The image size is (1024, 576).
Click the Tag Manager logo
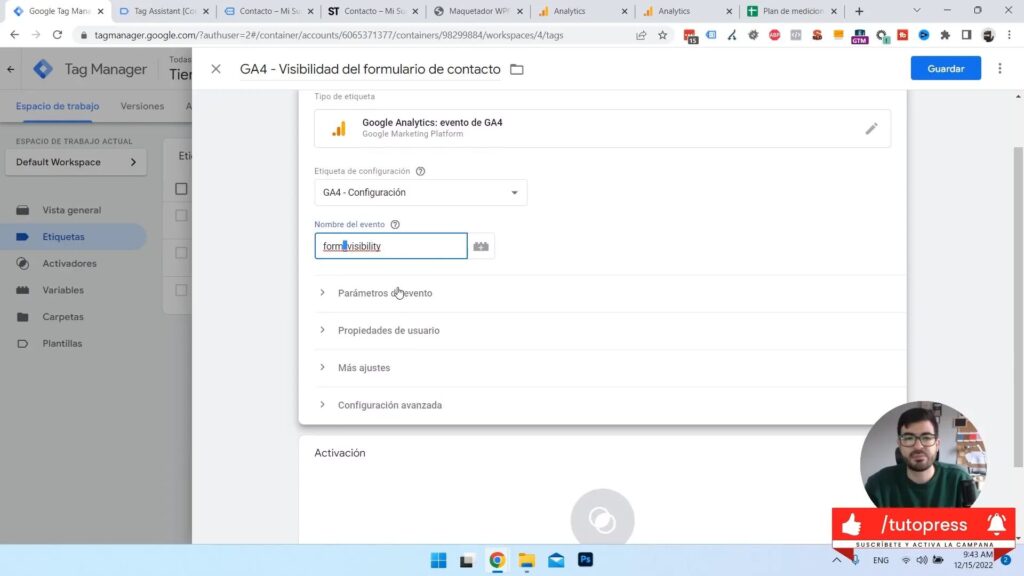[43, 69]
